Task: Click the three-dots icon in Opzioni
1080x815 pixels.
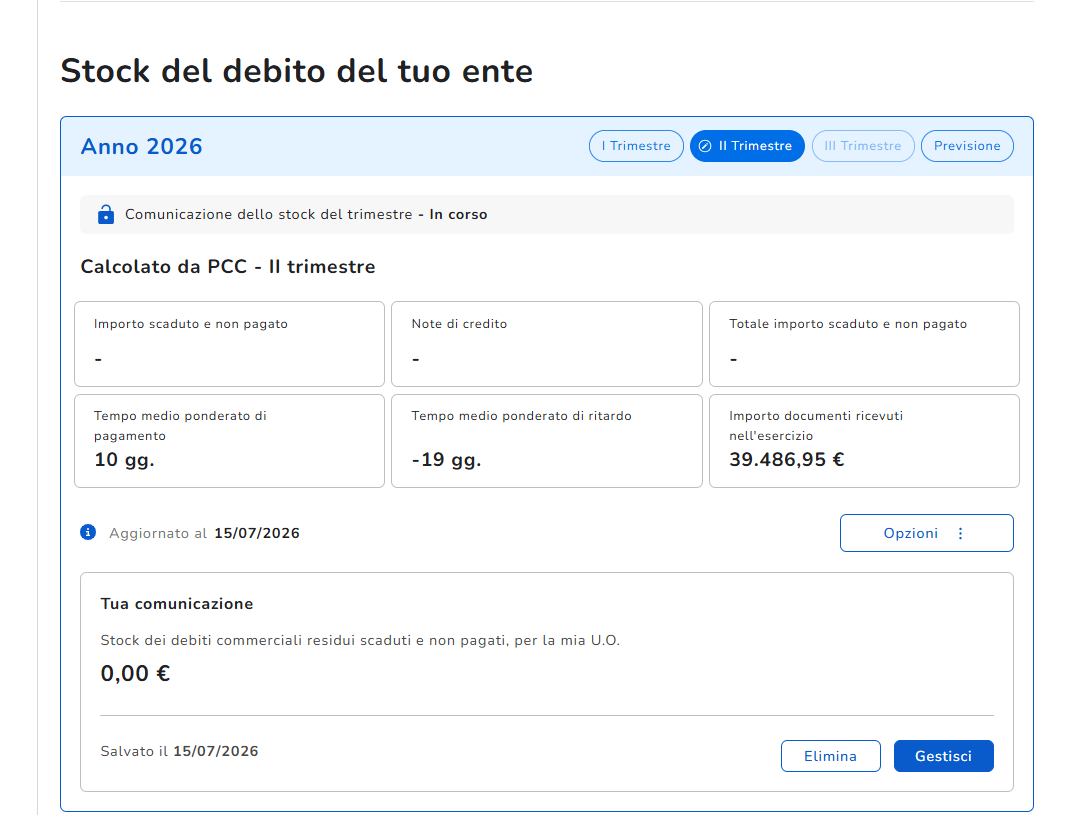Action: click(960, 533)
